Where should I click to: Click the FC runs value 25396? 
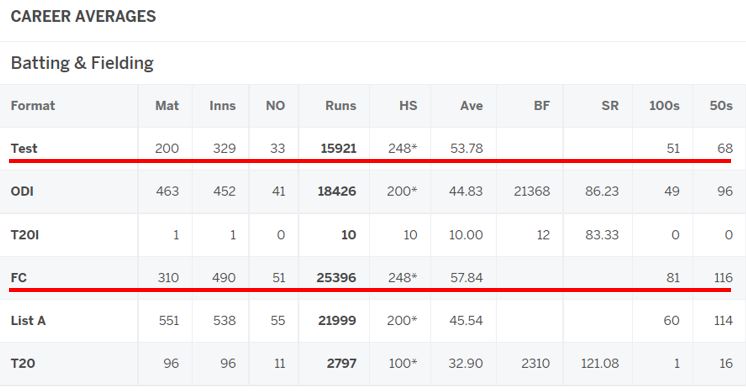[336, 277]
